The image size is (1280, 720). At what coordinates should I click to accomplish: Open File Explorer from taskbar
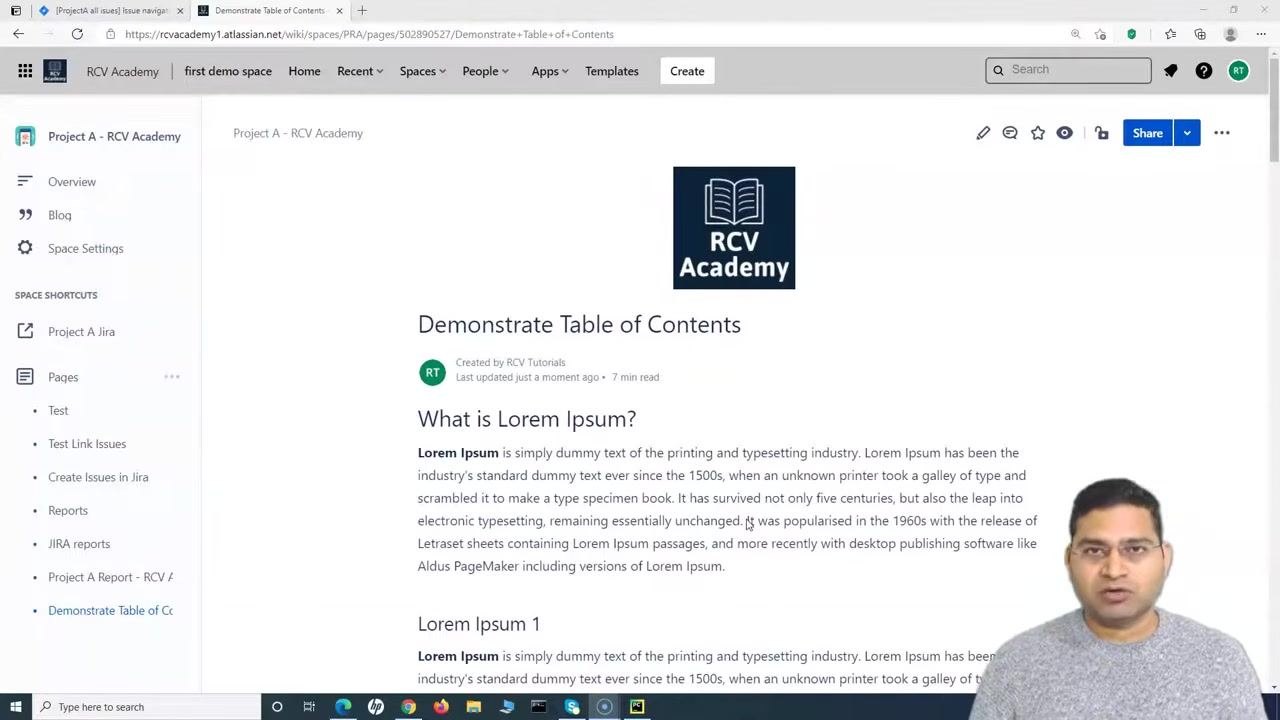click(x=474, y=707)
